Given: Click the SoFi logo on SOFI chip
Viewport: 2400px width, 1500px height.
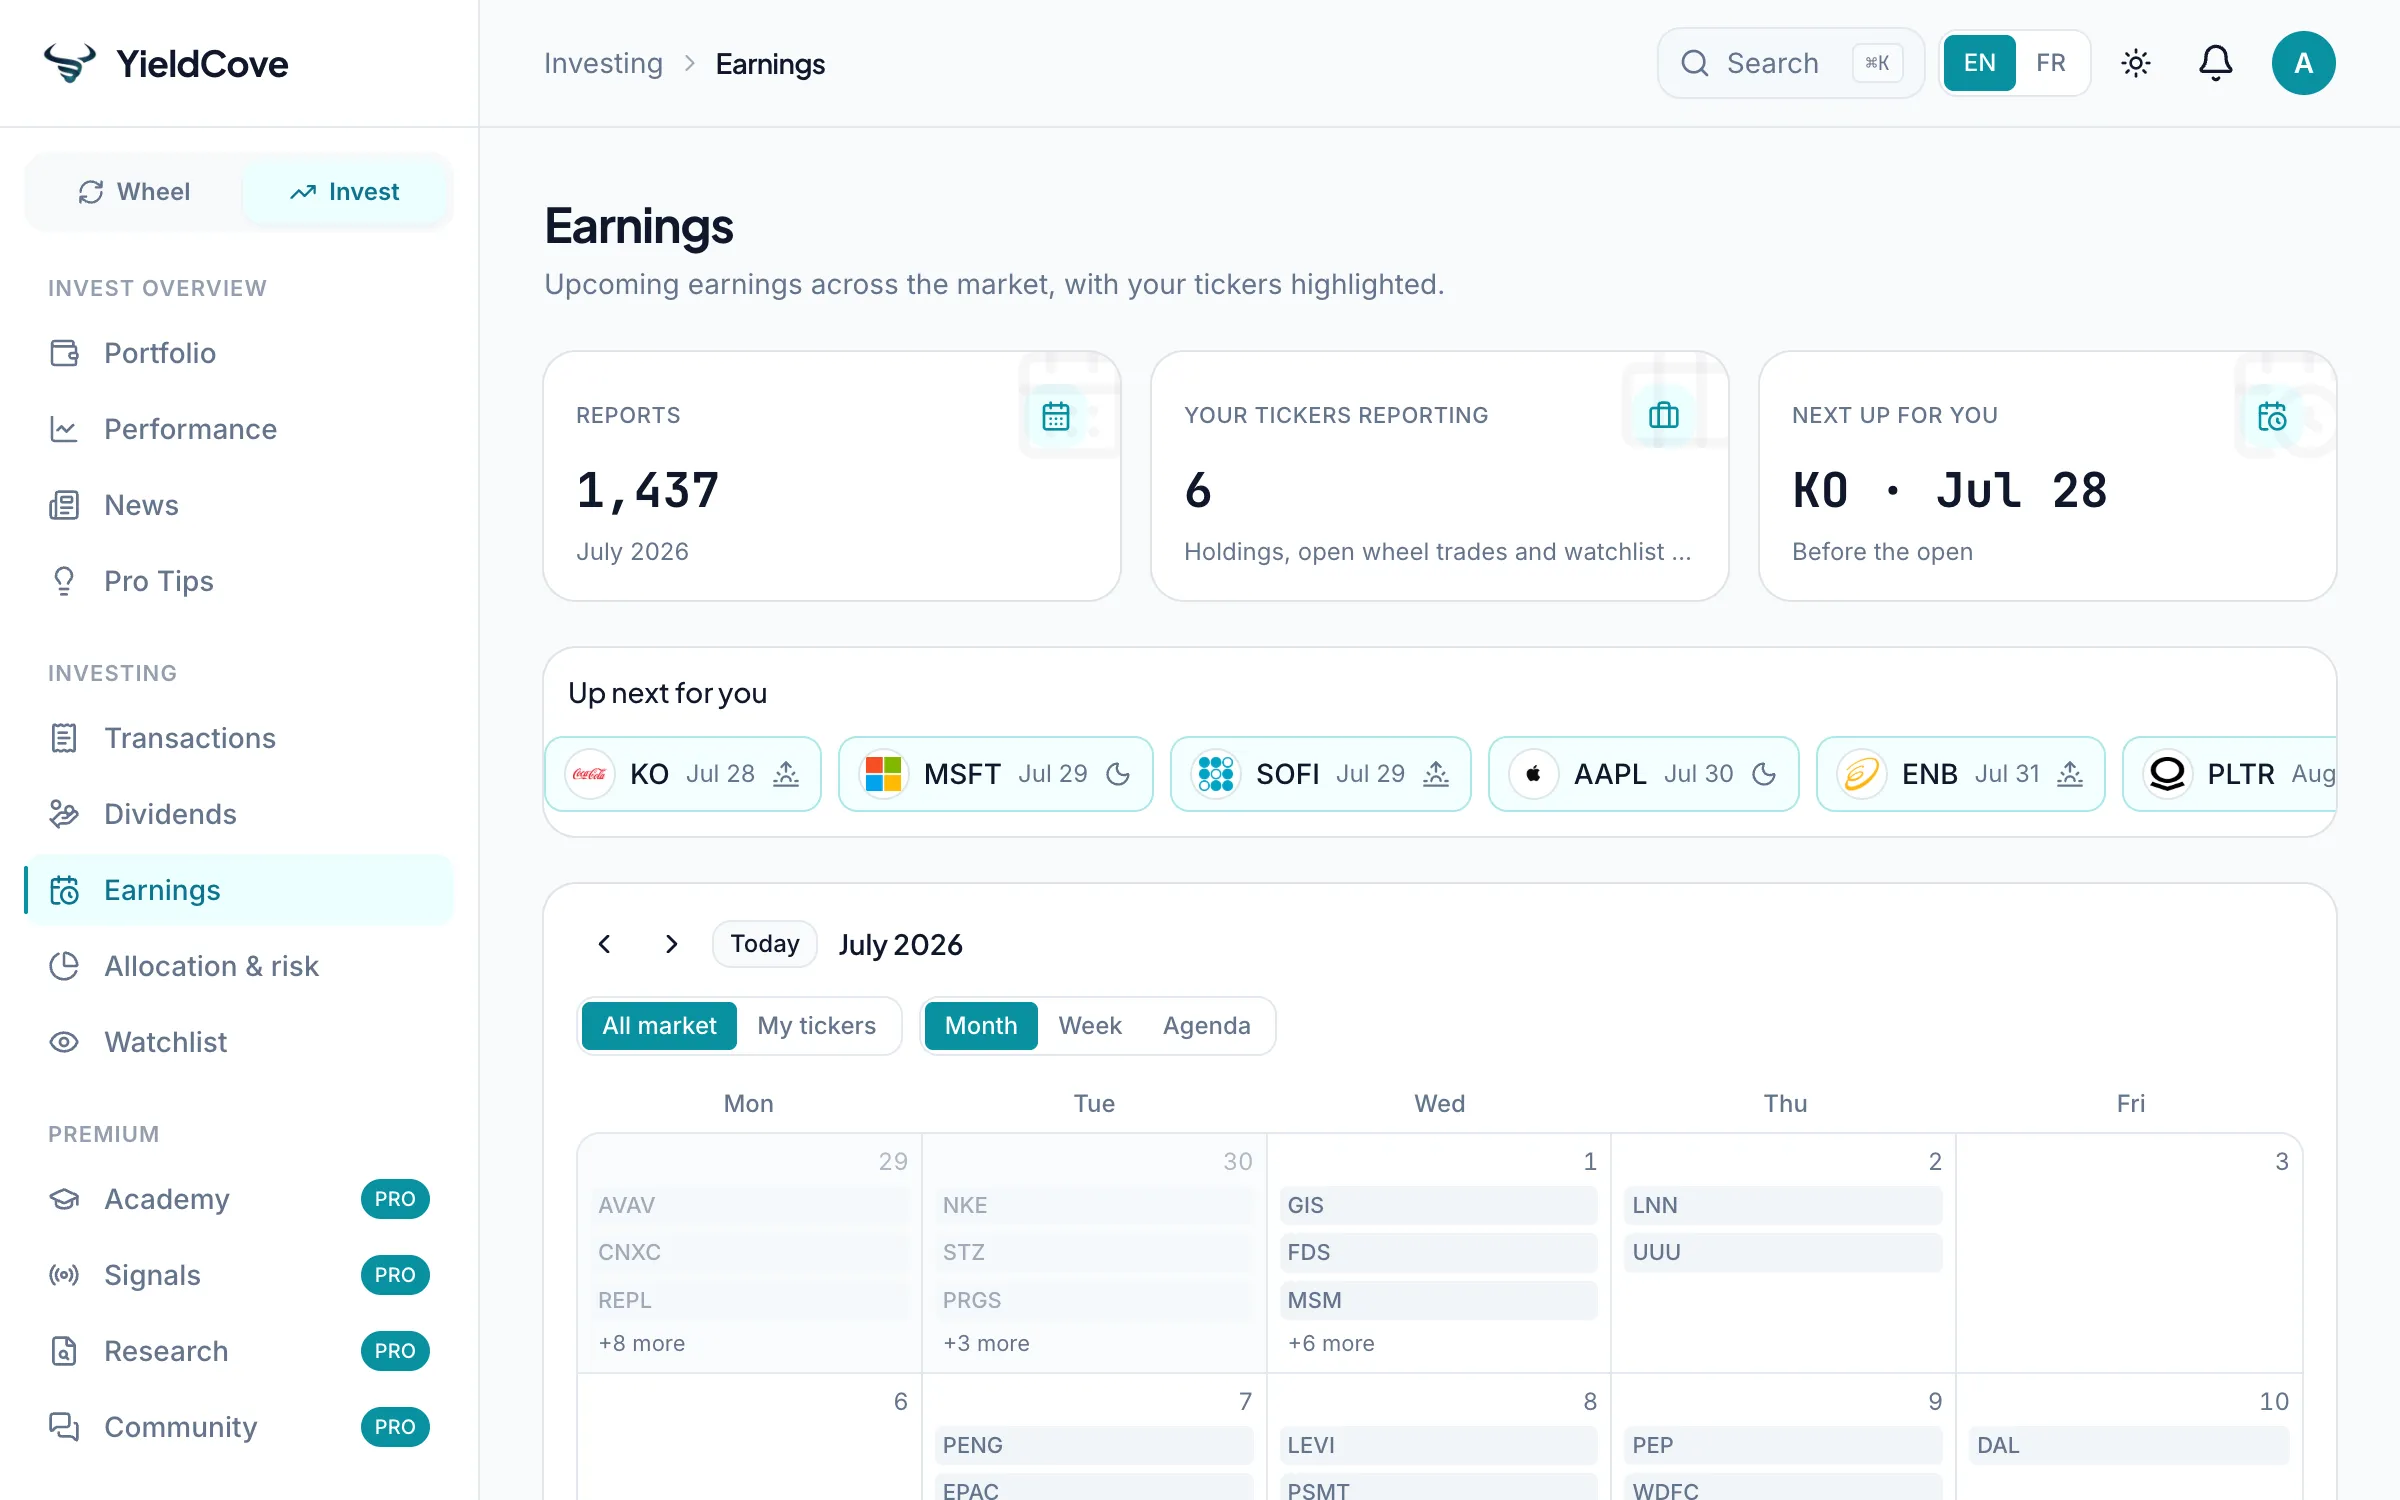Looking at the screenshot, I should point(1216,774).
